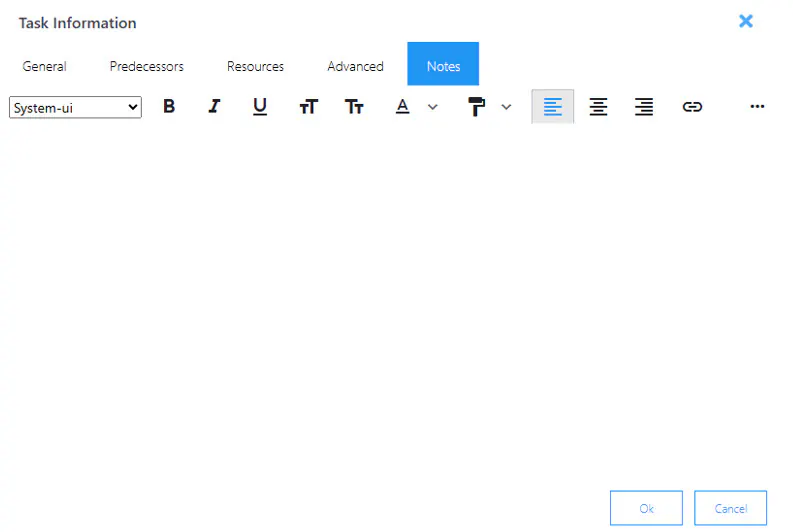The width and height of the screenshot is (793, 532).
Task: Open the Predecessors tab
Action: point(147,66)
